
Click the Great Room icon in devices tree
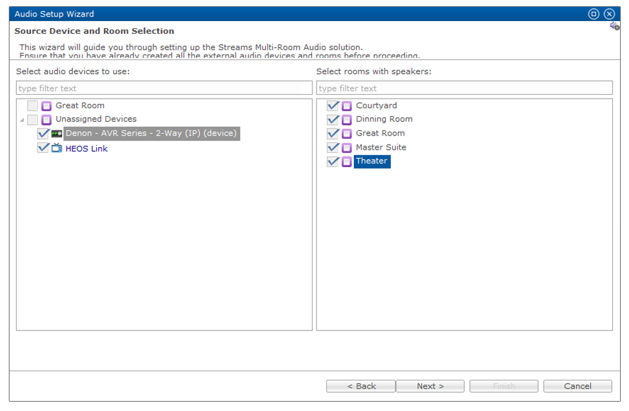click(47, 106)
